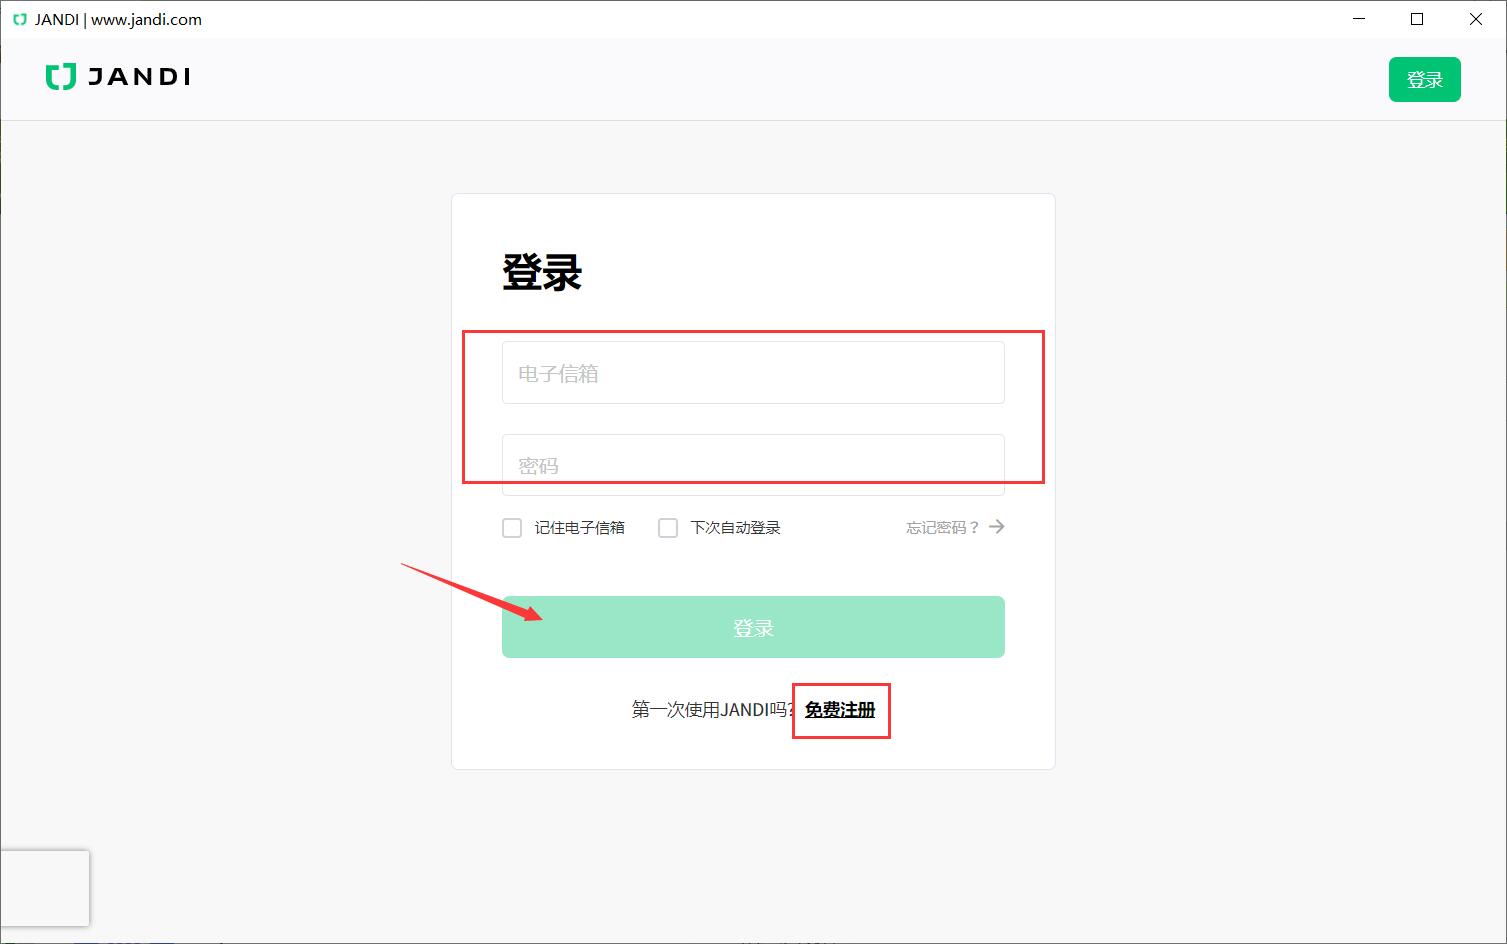1507x944 pixels.
Task: Click the checkbox square beside 记住电子信箱
Action: click(511, 527)
